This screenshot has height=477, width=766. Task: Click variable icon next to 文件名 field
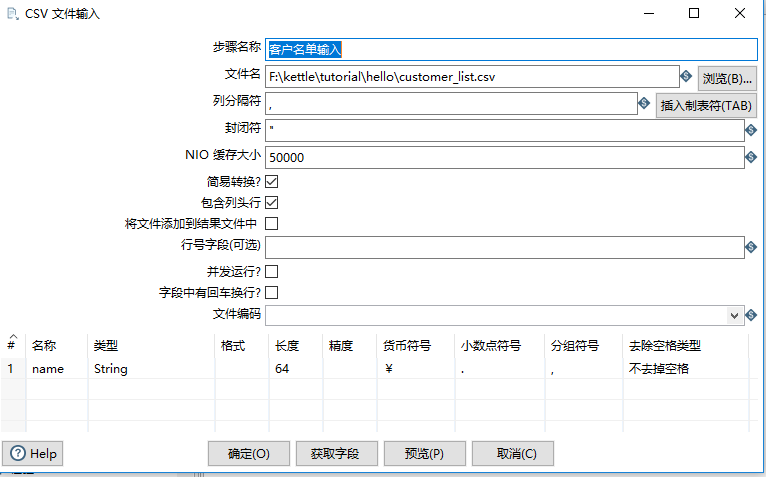coord(686,76)
